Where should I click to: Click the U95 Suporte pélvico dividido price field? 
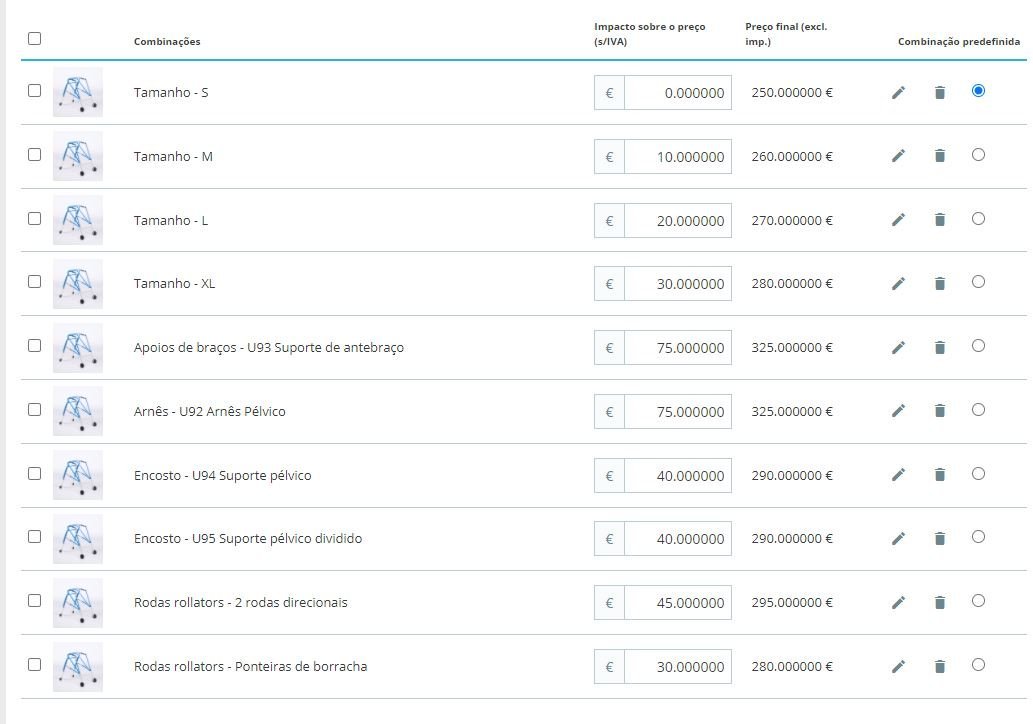click(678, 539)
